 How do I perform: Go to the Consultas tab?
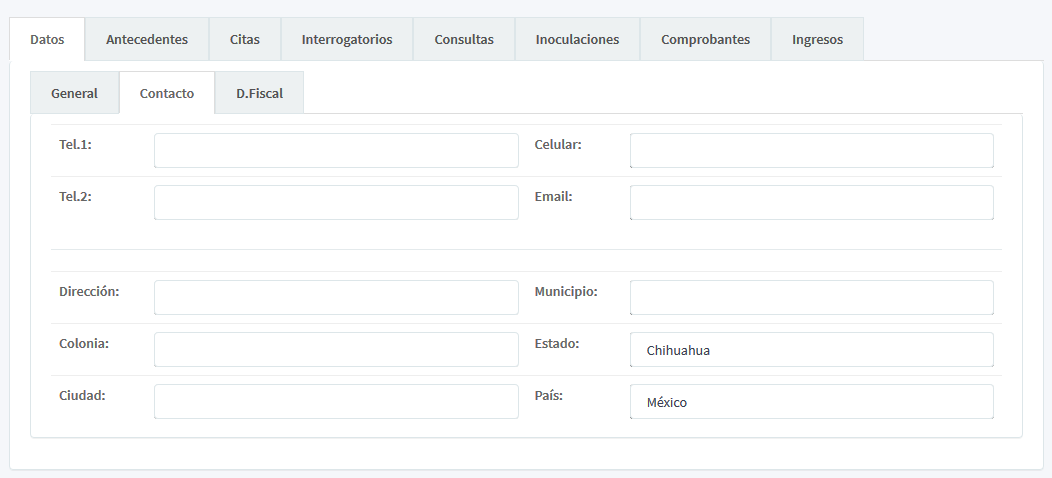464,40
